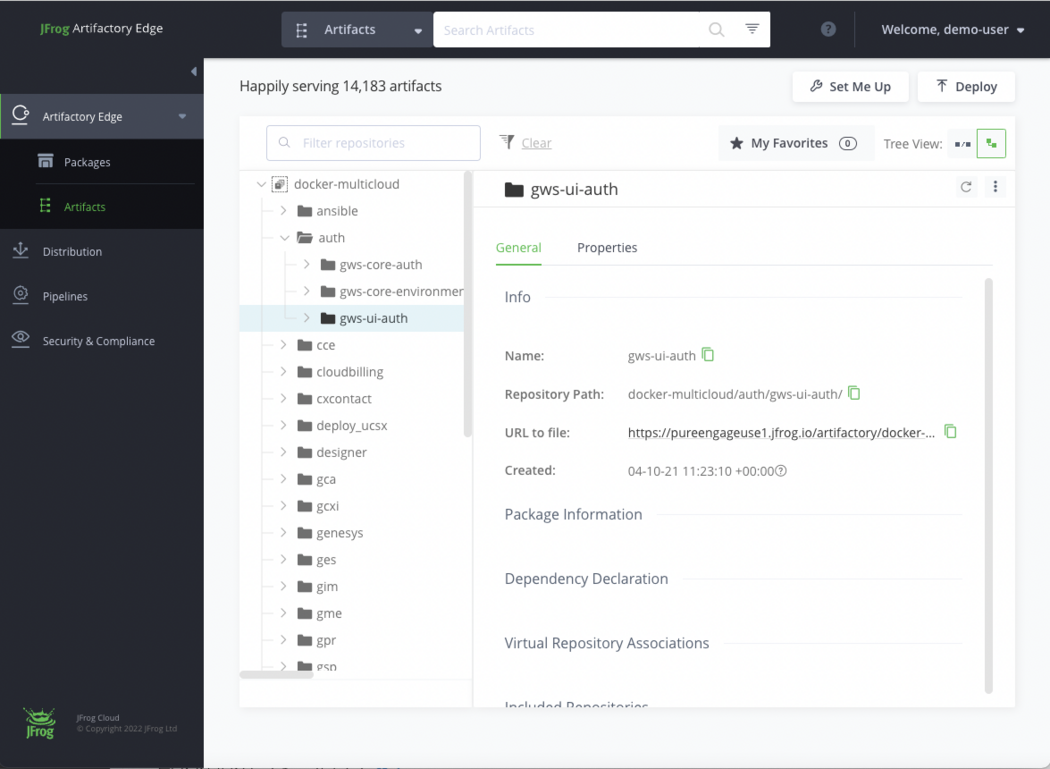Image resolution: width=1050 pixels, height=769 pixels.
Task: Open the three-dot actions menu
Action: pos(995,186)
